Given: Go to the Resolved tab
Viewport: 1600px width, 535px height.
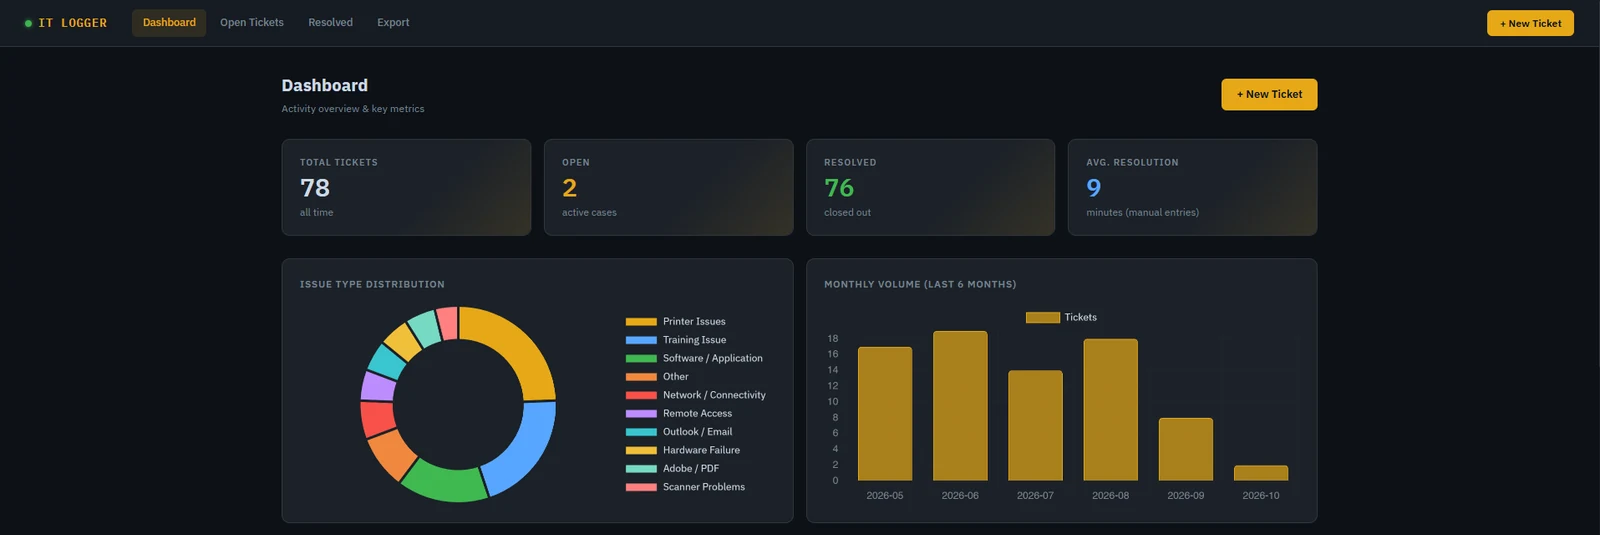Looking at the screenshot, I should [x=330, y=22].
